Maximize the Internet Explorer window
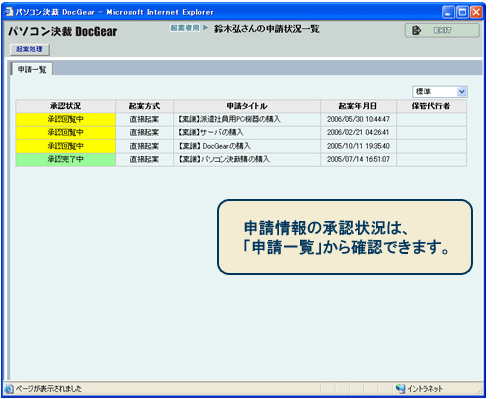The image size is (501, 399). pyautogui.click(x=462, y=12)
